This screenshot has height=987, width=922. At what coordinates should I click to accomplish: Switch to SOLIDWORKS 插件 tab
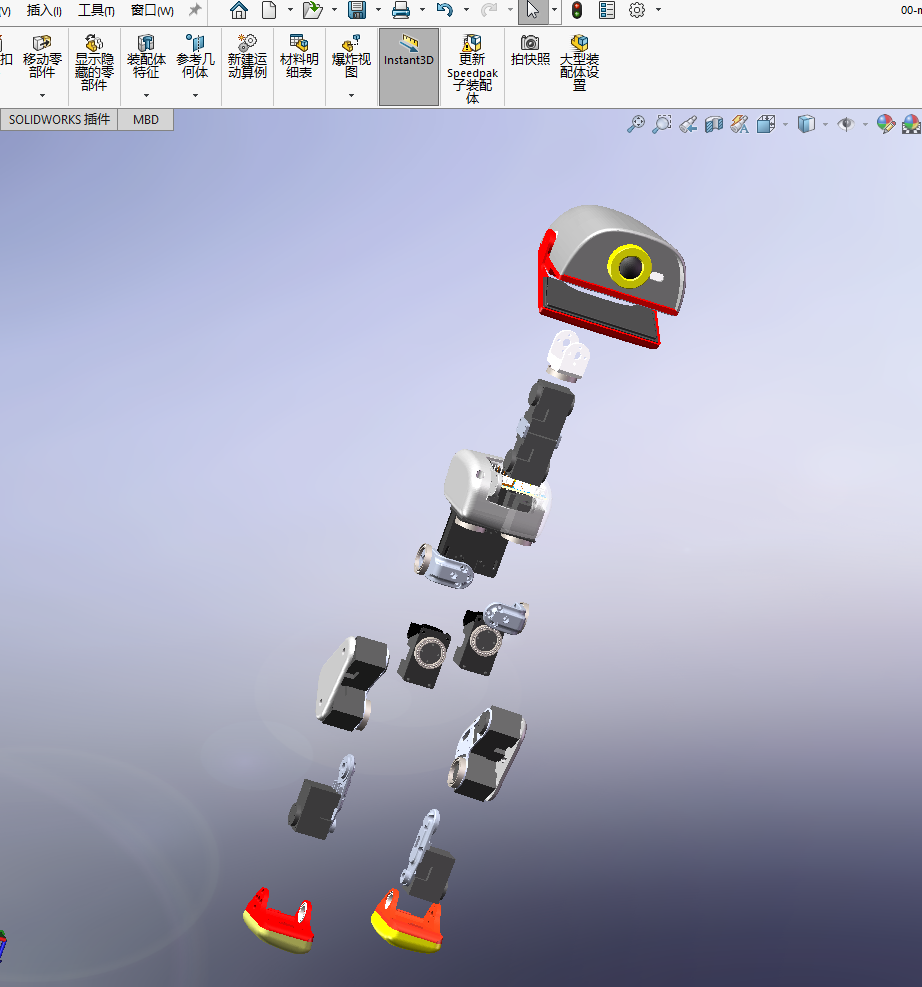click(x=59, y=120)
